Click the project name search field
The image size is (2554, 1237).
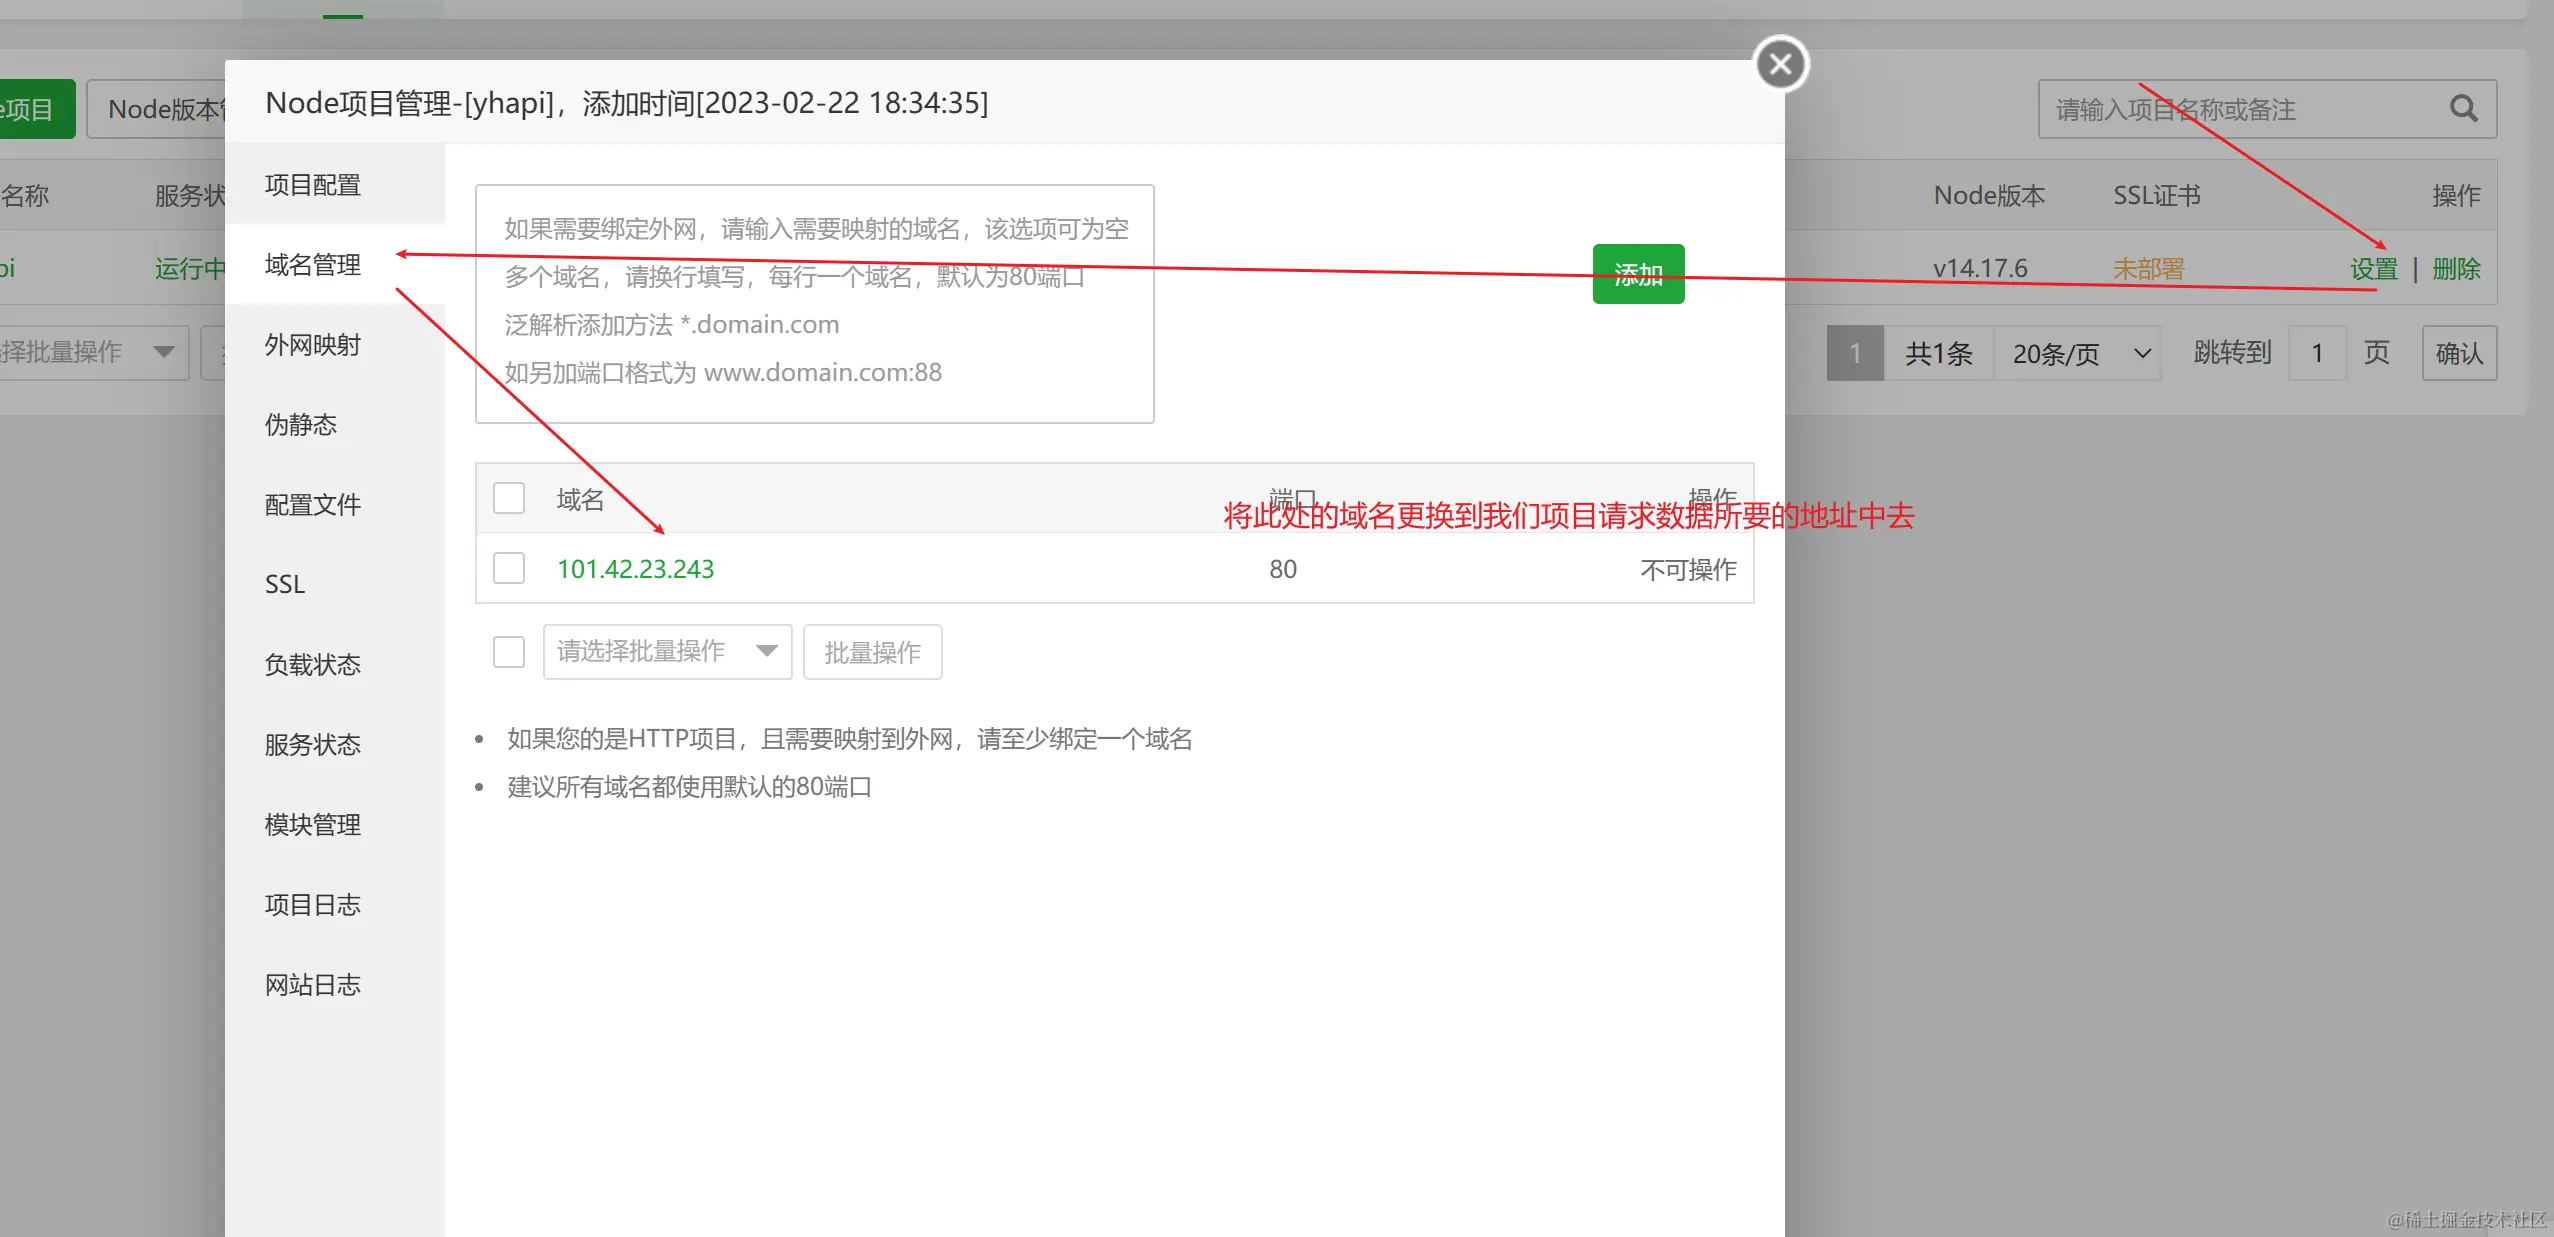tap(2240, 109)
